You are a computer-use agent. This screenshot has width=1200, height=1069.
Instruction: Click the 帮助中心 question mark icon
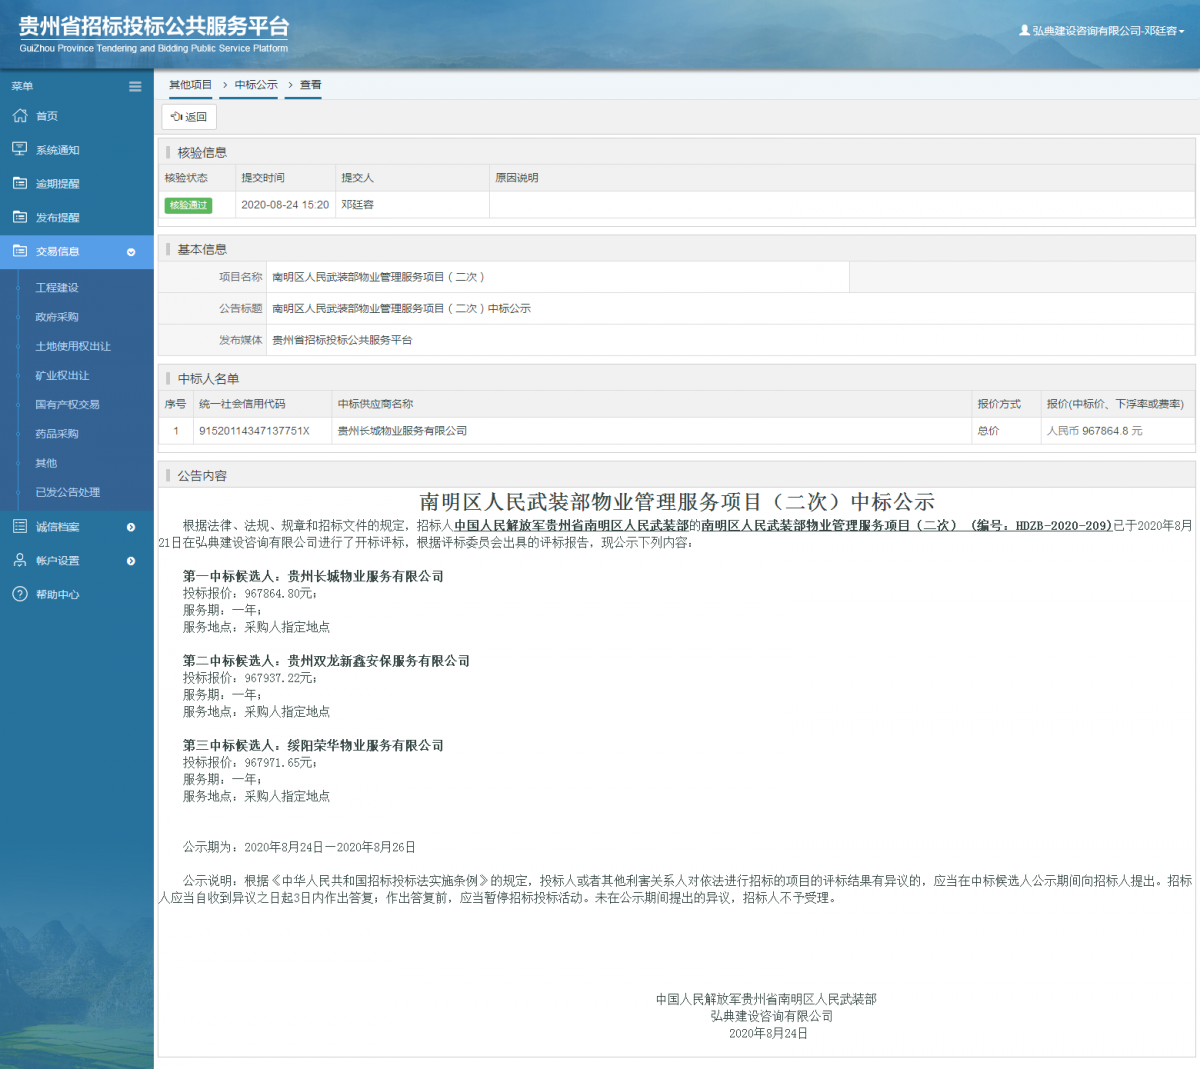(x=20, y=594)
